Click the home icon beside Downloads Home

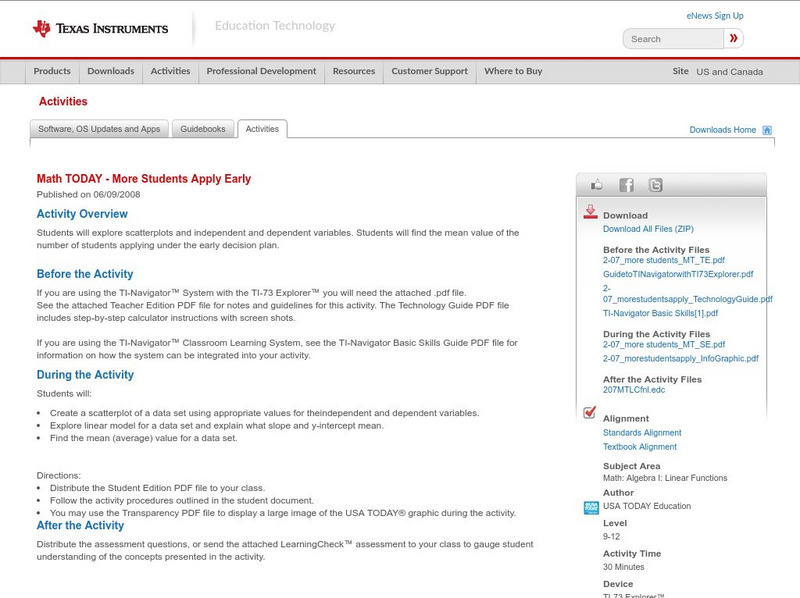(x=767, y=130)
